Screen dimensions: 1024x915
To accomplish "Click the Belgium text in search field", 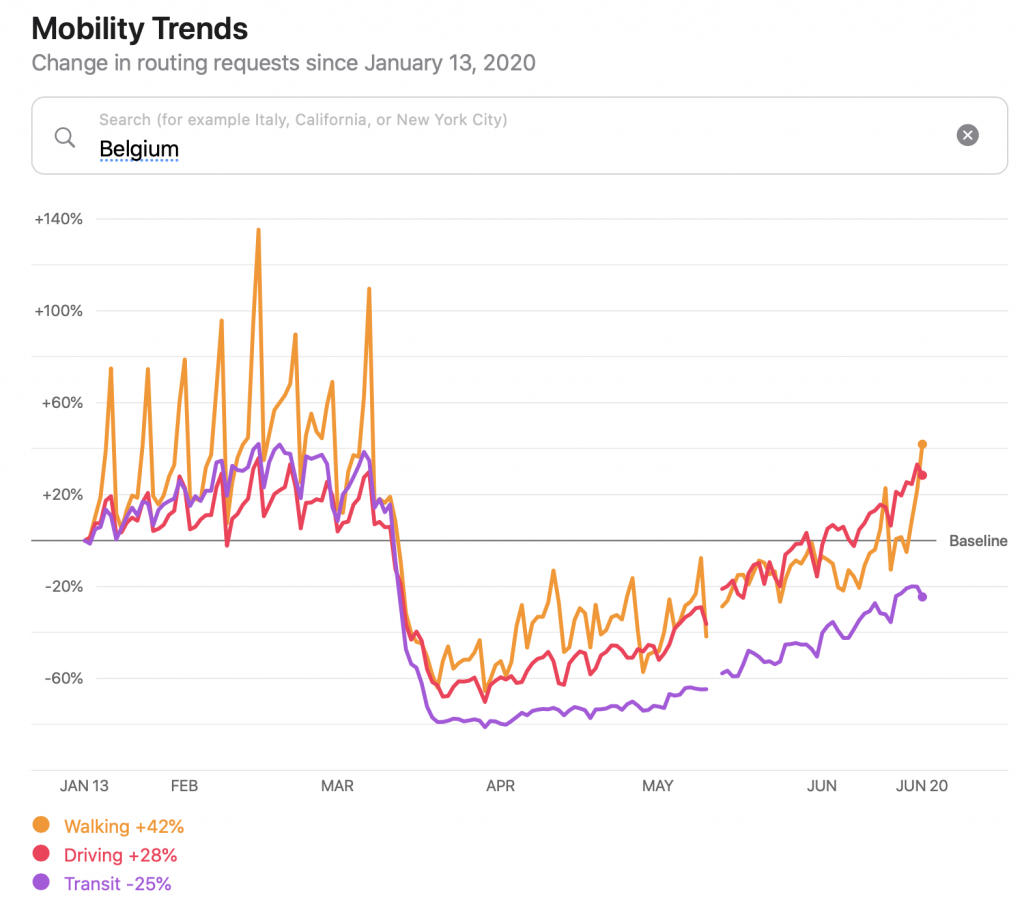I will point(139,150).
